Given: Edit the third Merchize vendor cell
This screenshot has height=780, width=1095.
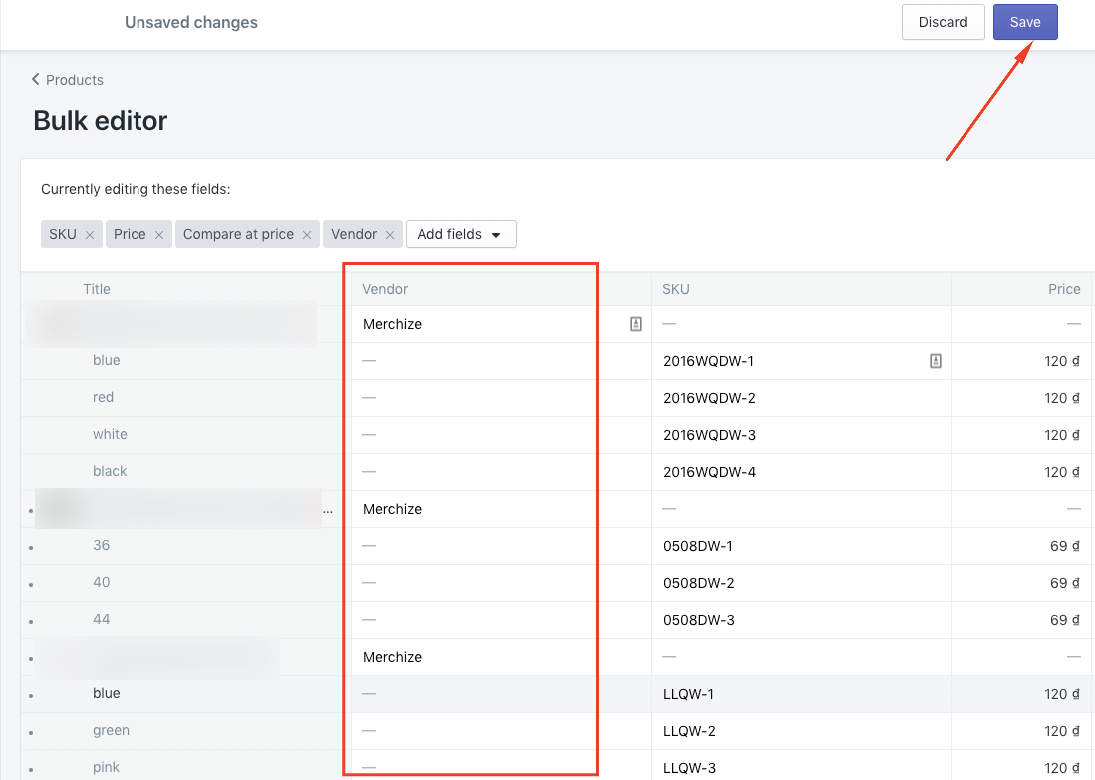Looking at the screenshot, I should click(501, 657).
